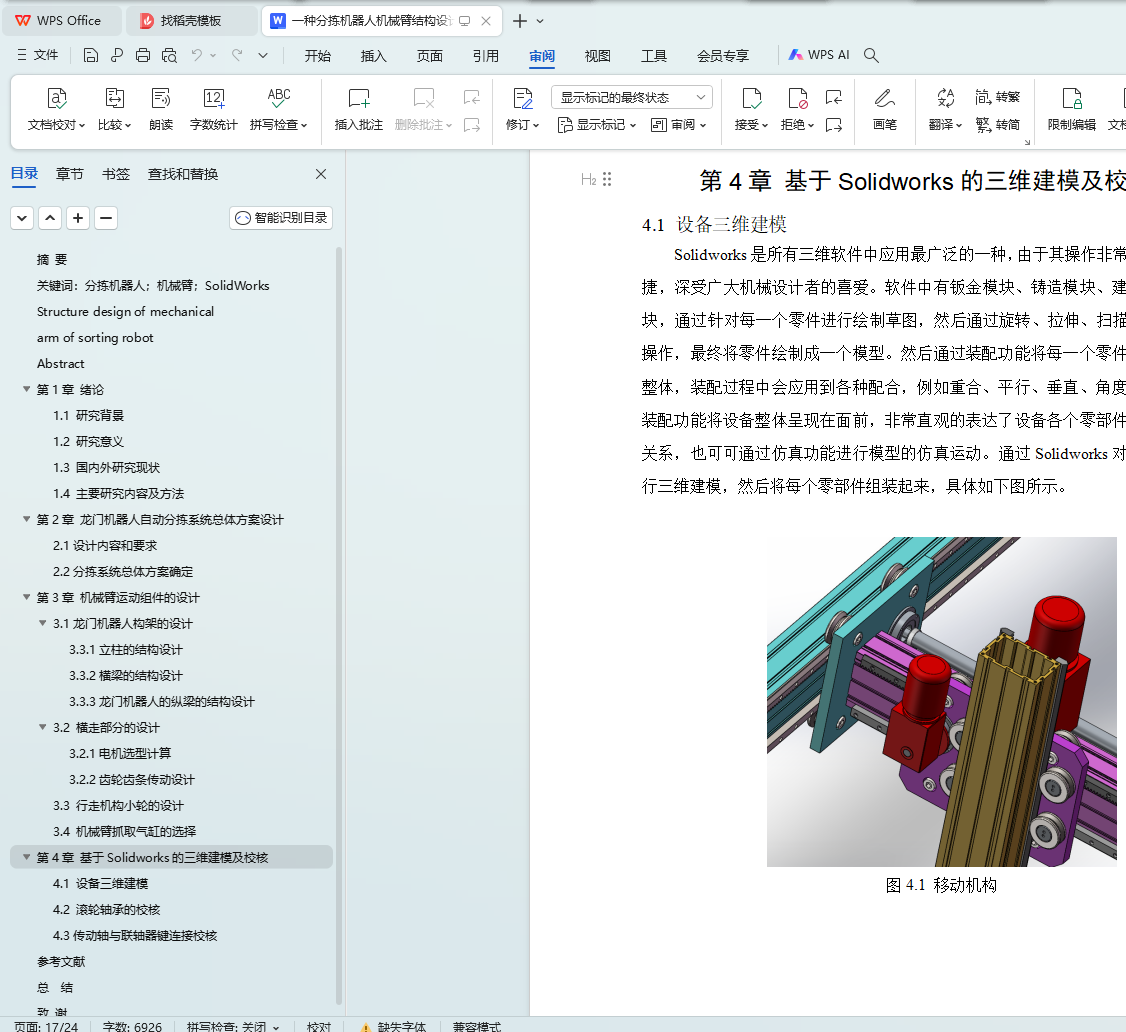Jump to next change icon
Image resolution: width=1126 pixels, height=1032 pixels.
pos(833,125)
